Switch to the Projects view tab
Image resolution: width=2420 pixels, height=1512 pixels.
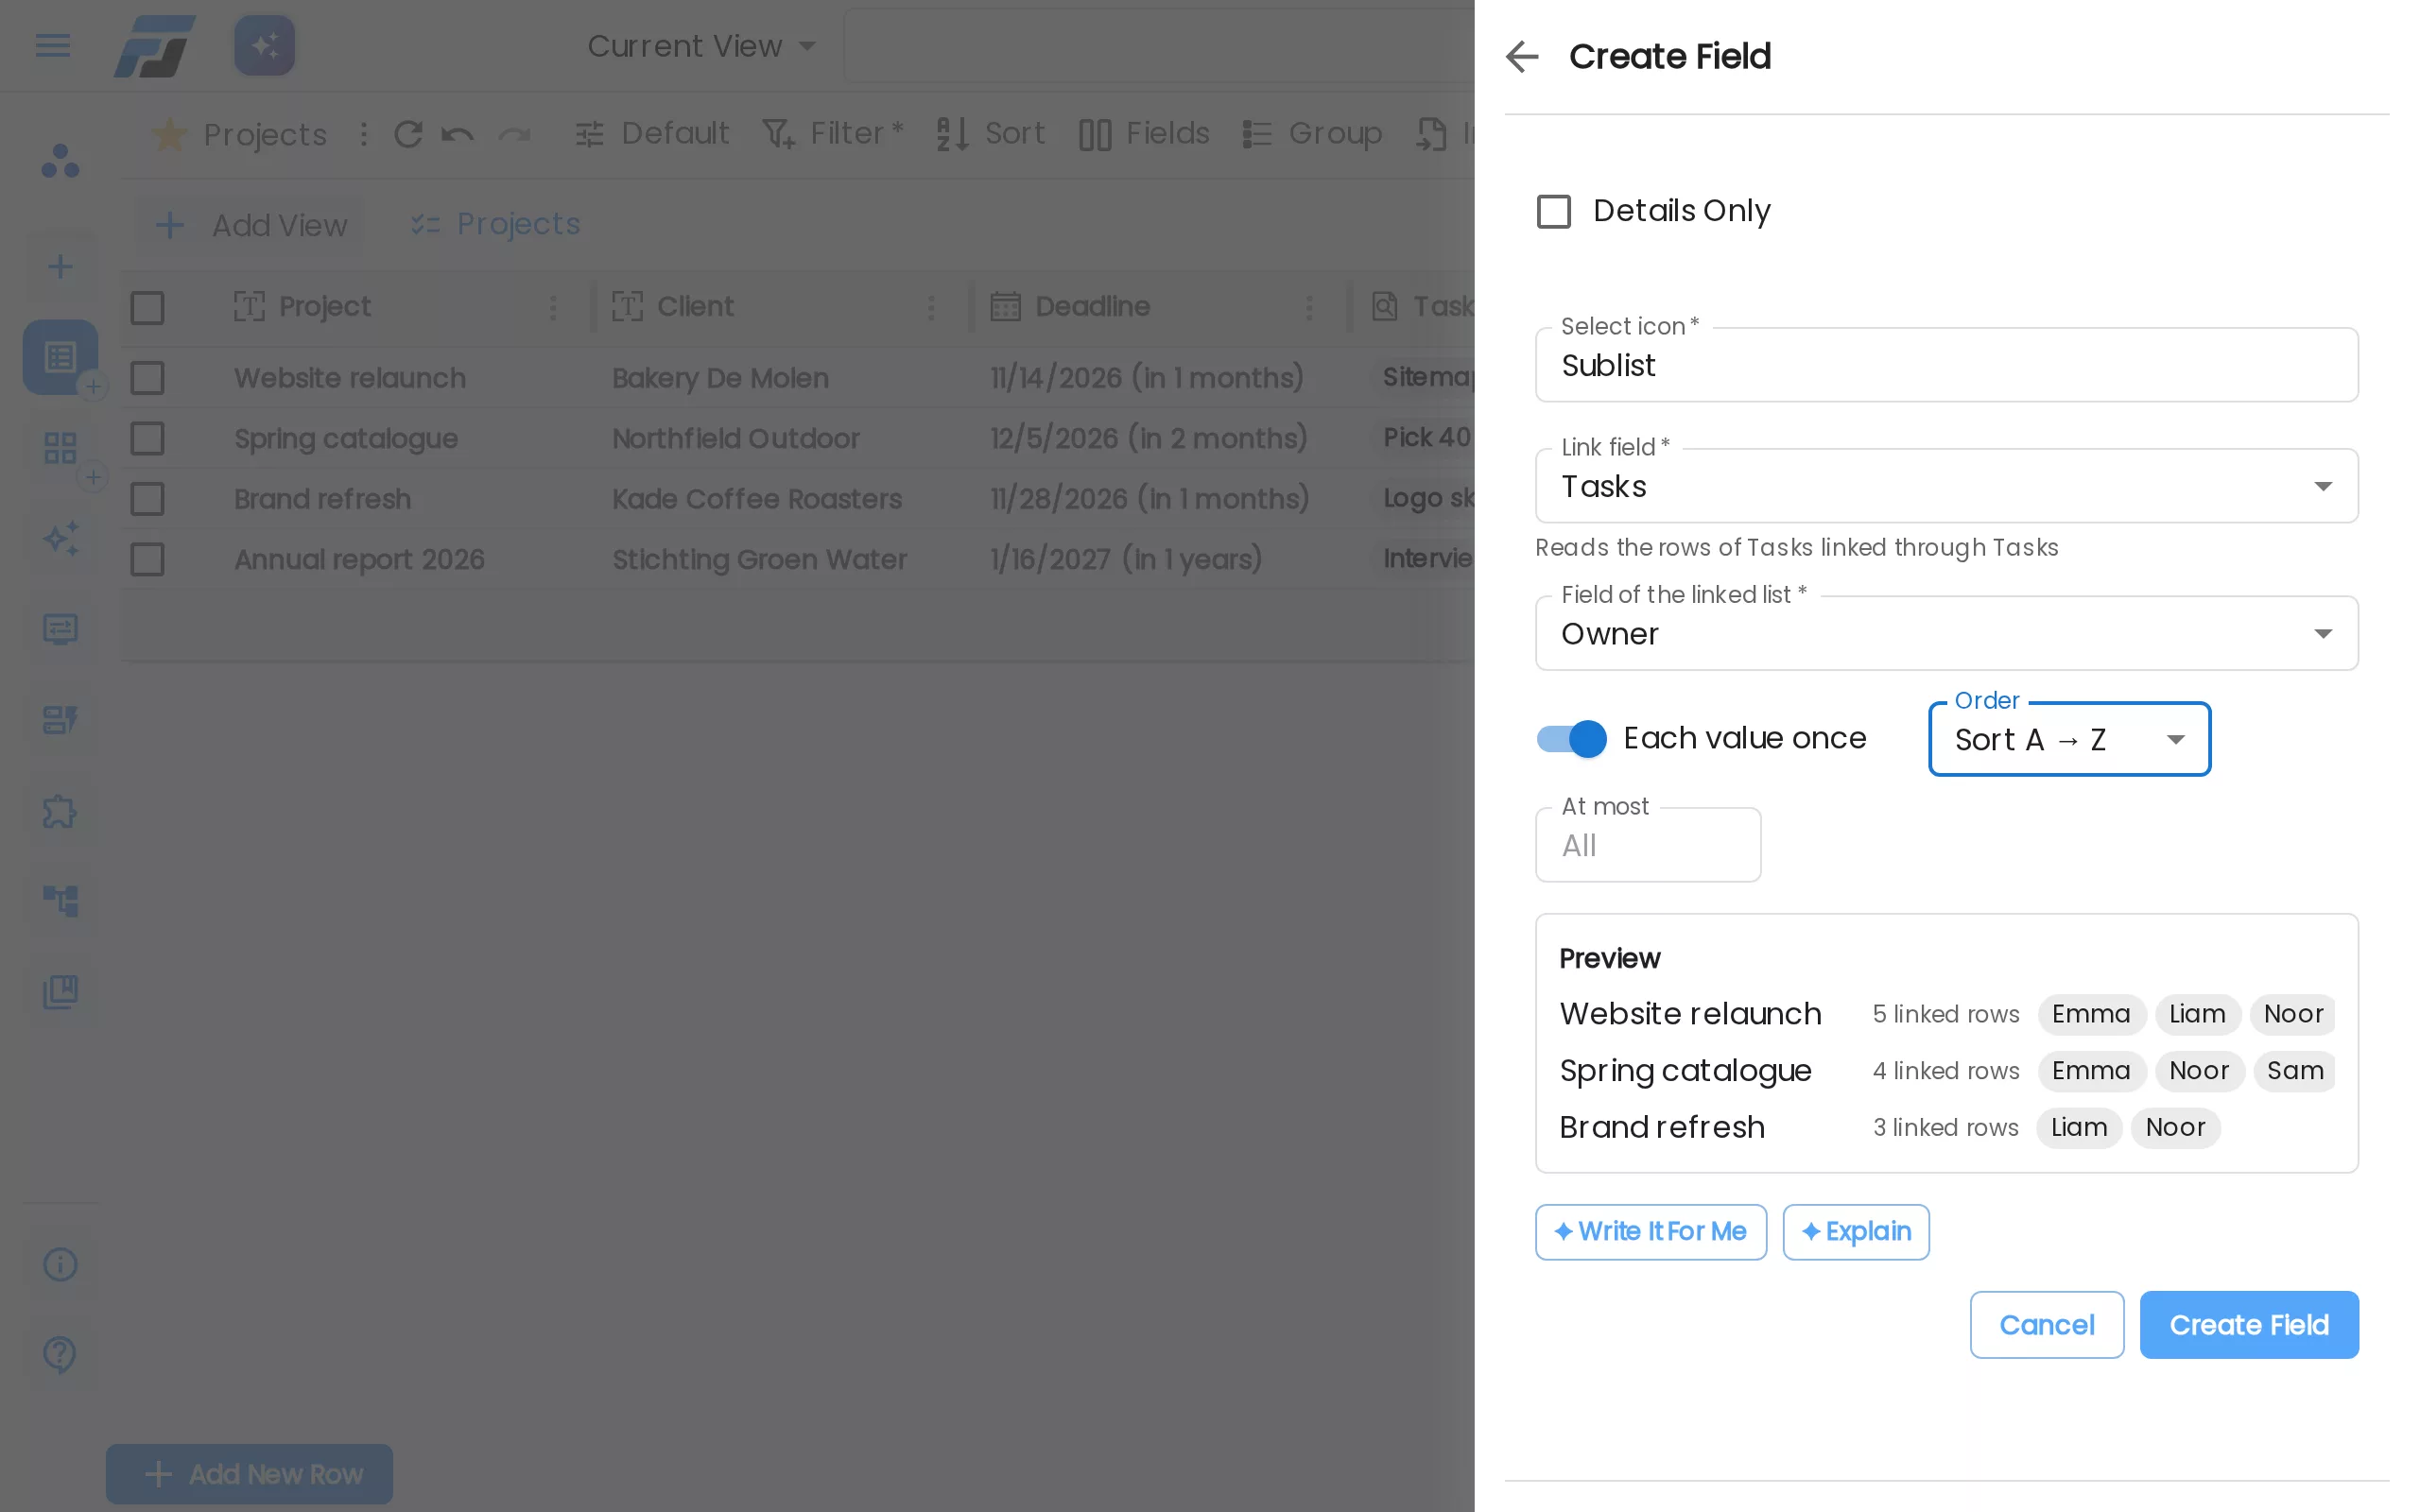coord(495,224)
